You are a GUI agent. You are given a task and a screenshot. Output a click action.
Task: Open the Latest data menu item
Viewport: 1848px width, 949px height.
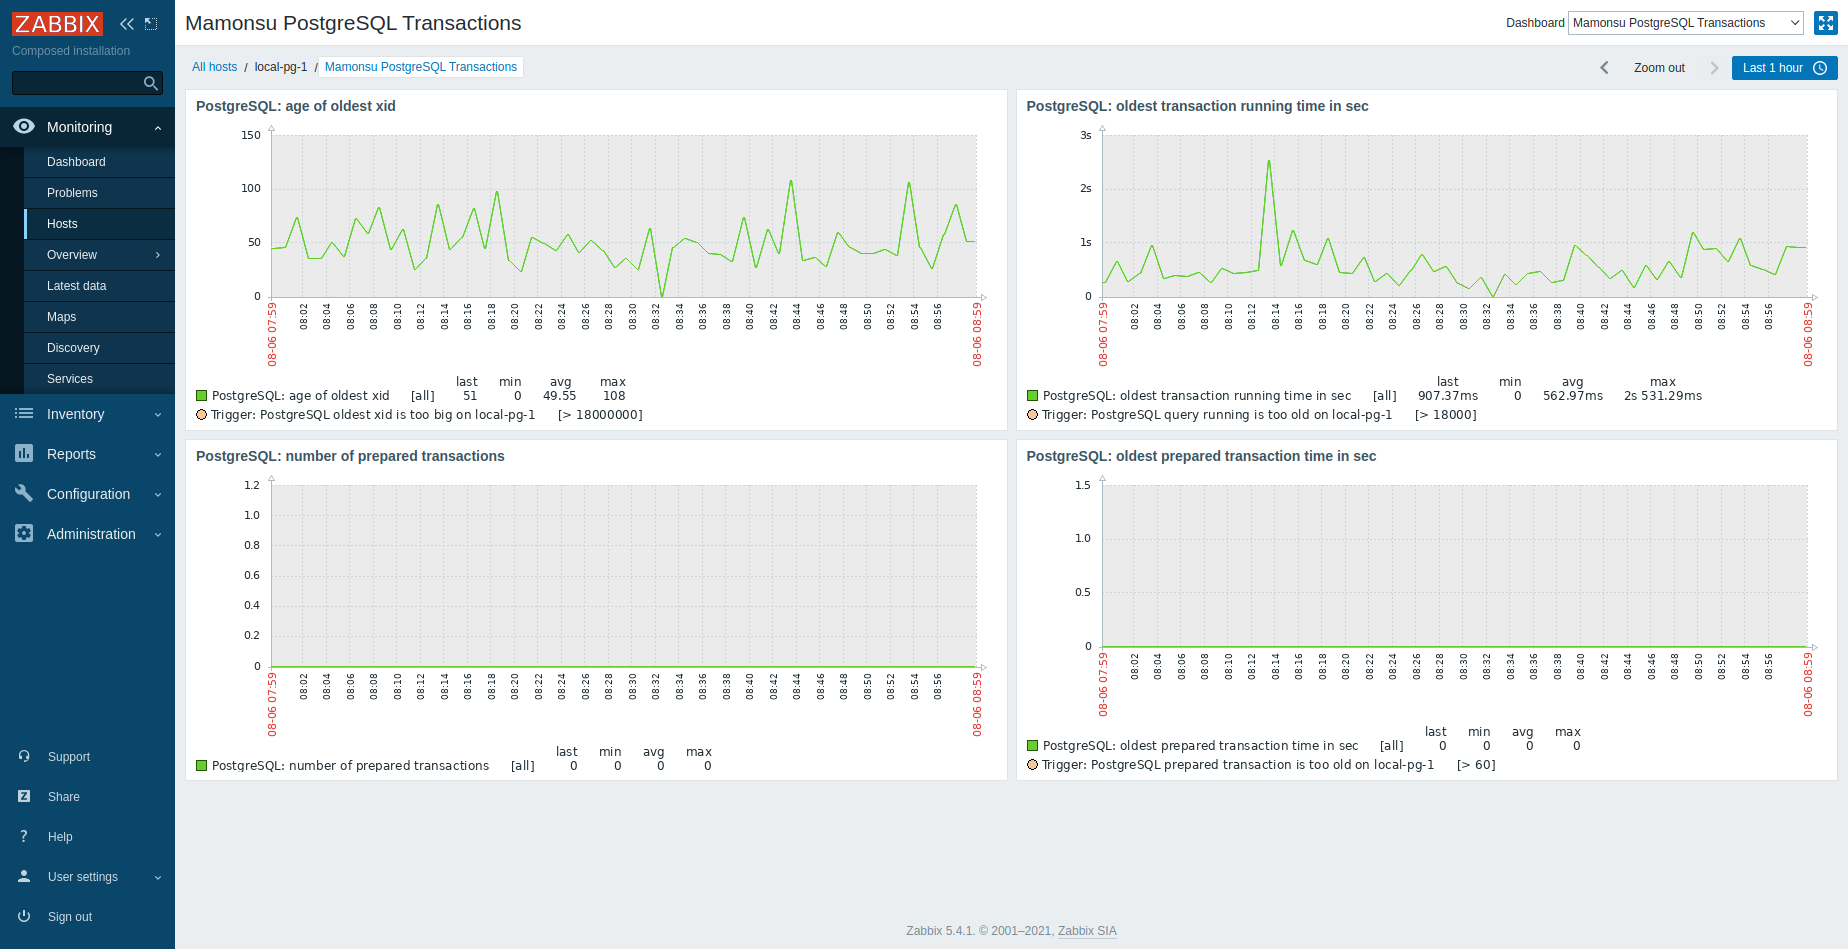pyautogui.click(x=99, y=286)
